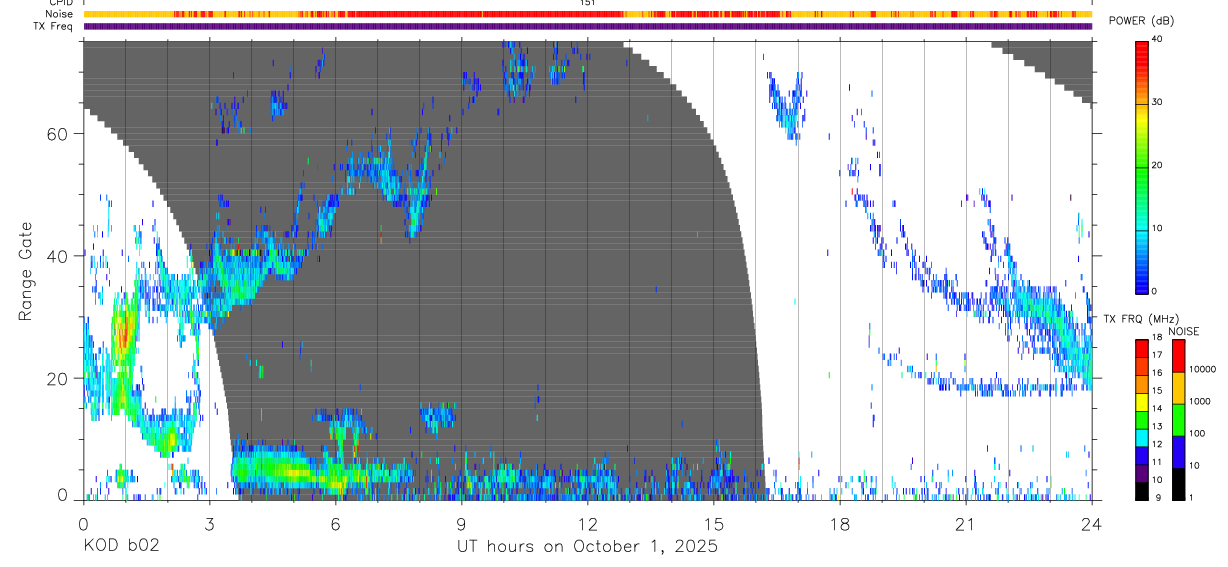Click the TX FRQ colorbar tick 12
The image size is (1228, 567).
(x=1157, y=444)
